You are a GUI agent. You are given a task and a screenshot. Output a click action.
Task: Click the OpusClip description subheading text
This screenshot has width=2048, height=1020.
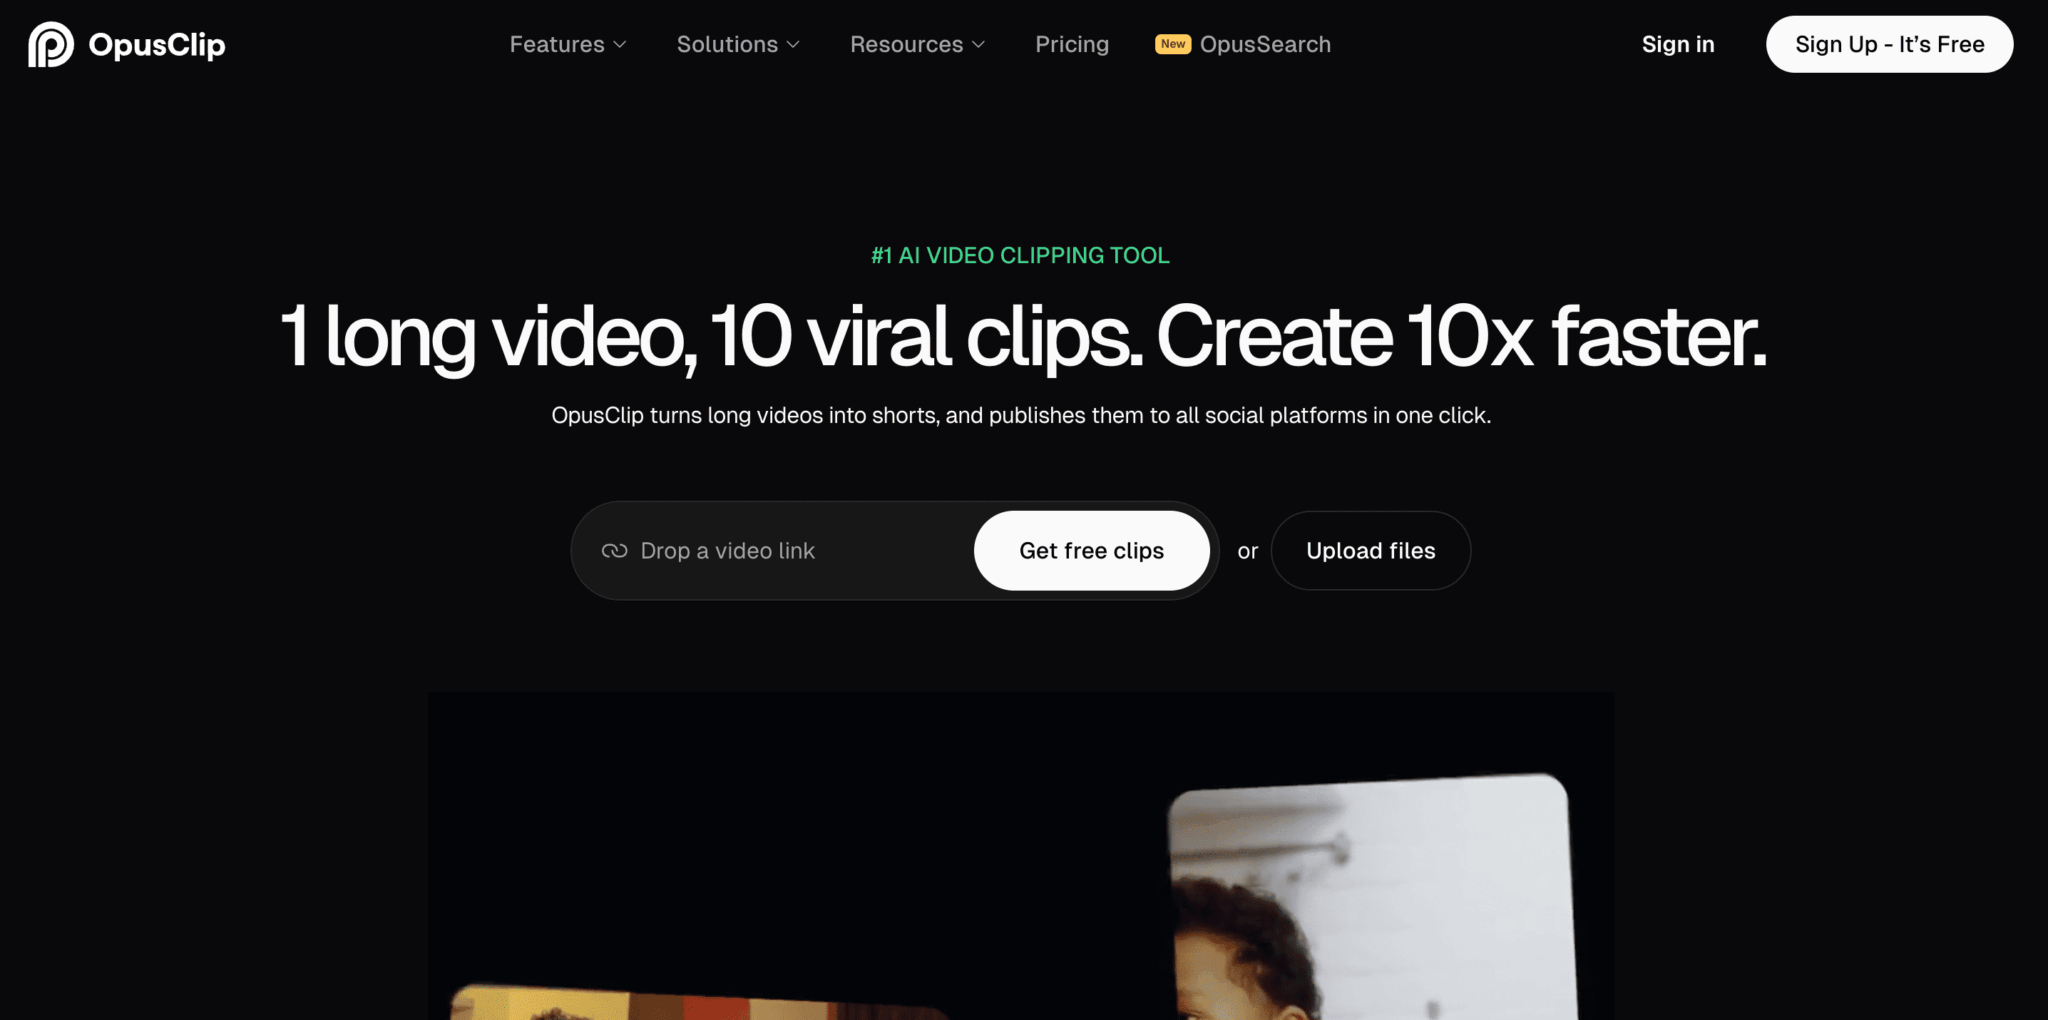[1020, 416]
